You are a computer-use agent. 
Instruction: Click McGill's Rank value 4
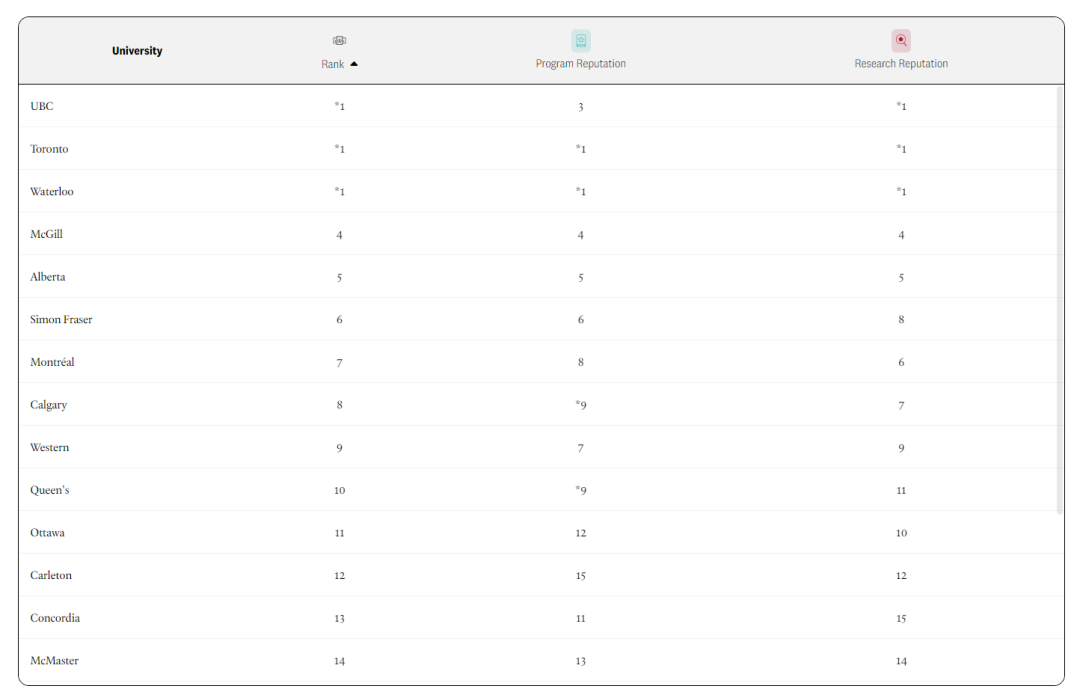340,235
